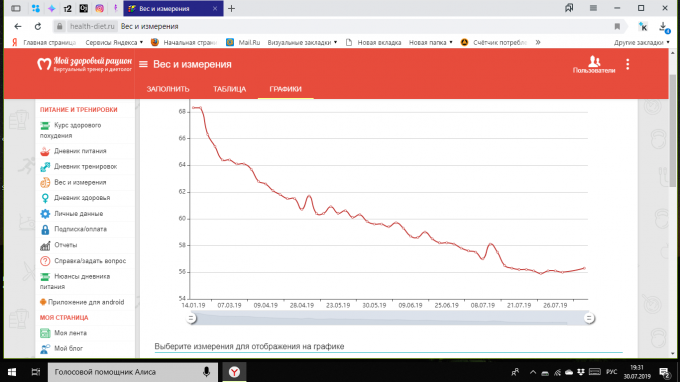Click the bookmark icon in address bar
680x382 pixels.
click(x=617, y=26)
